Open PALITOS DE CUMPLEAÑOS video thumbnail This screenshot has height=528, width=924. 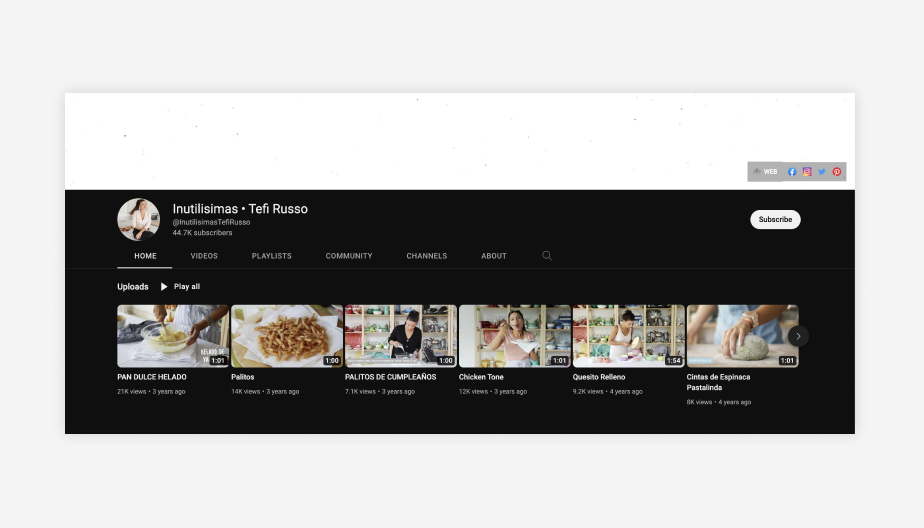tap(401, 336)
